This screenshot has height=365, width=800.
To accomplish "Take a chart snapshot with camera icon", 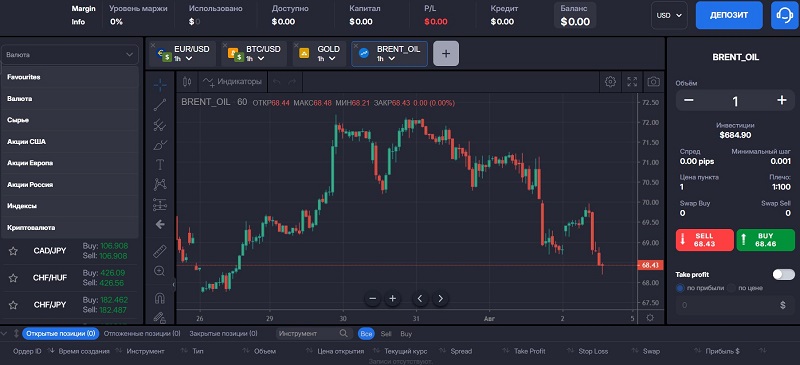I will click(x=653, y=82).
